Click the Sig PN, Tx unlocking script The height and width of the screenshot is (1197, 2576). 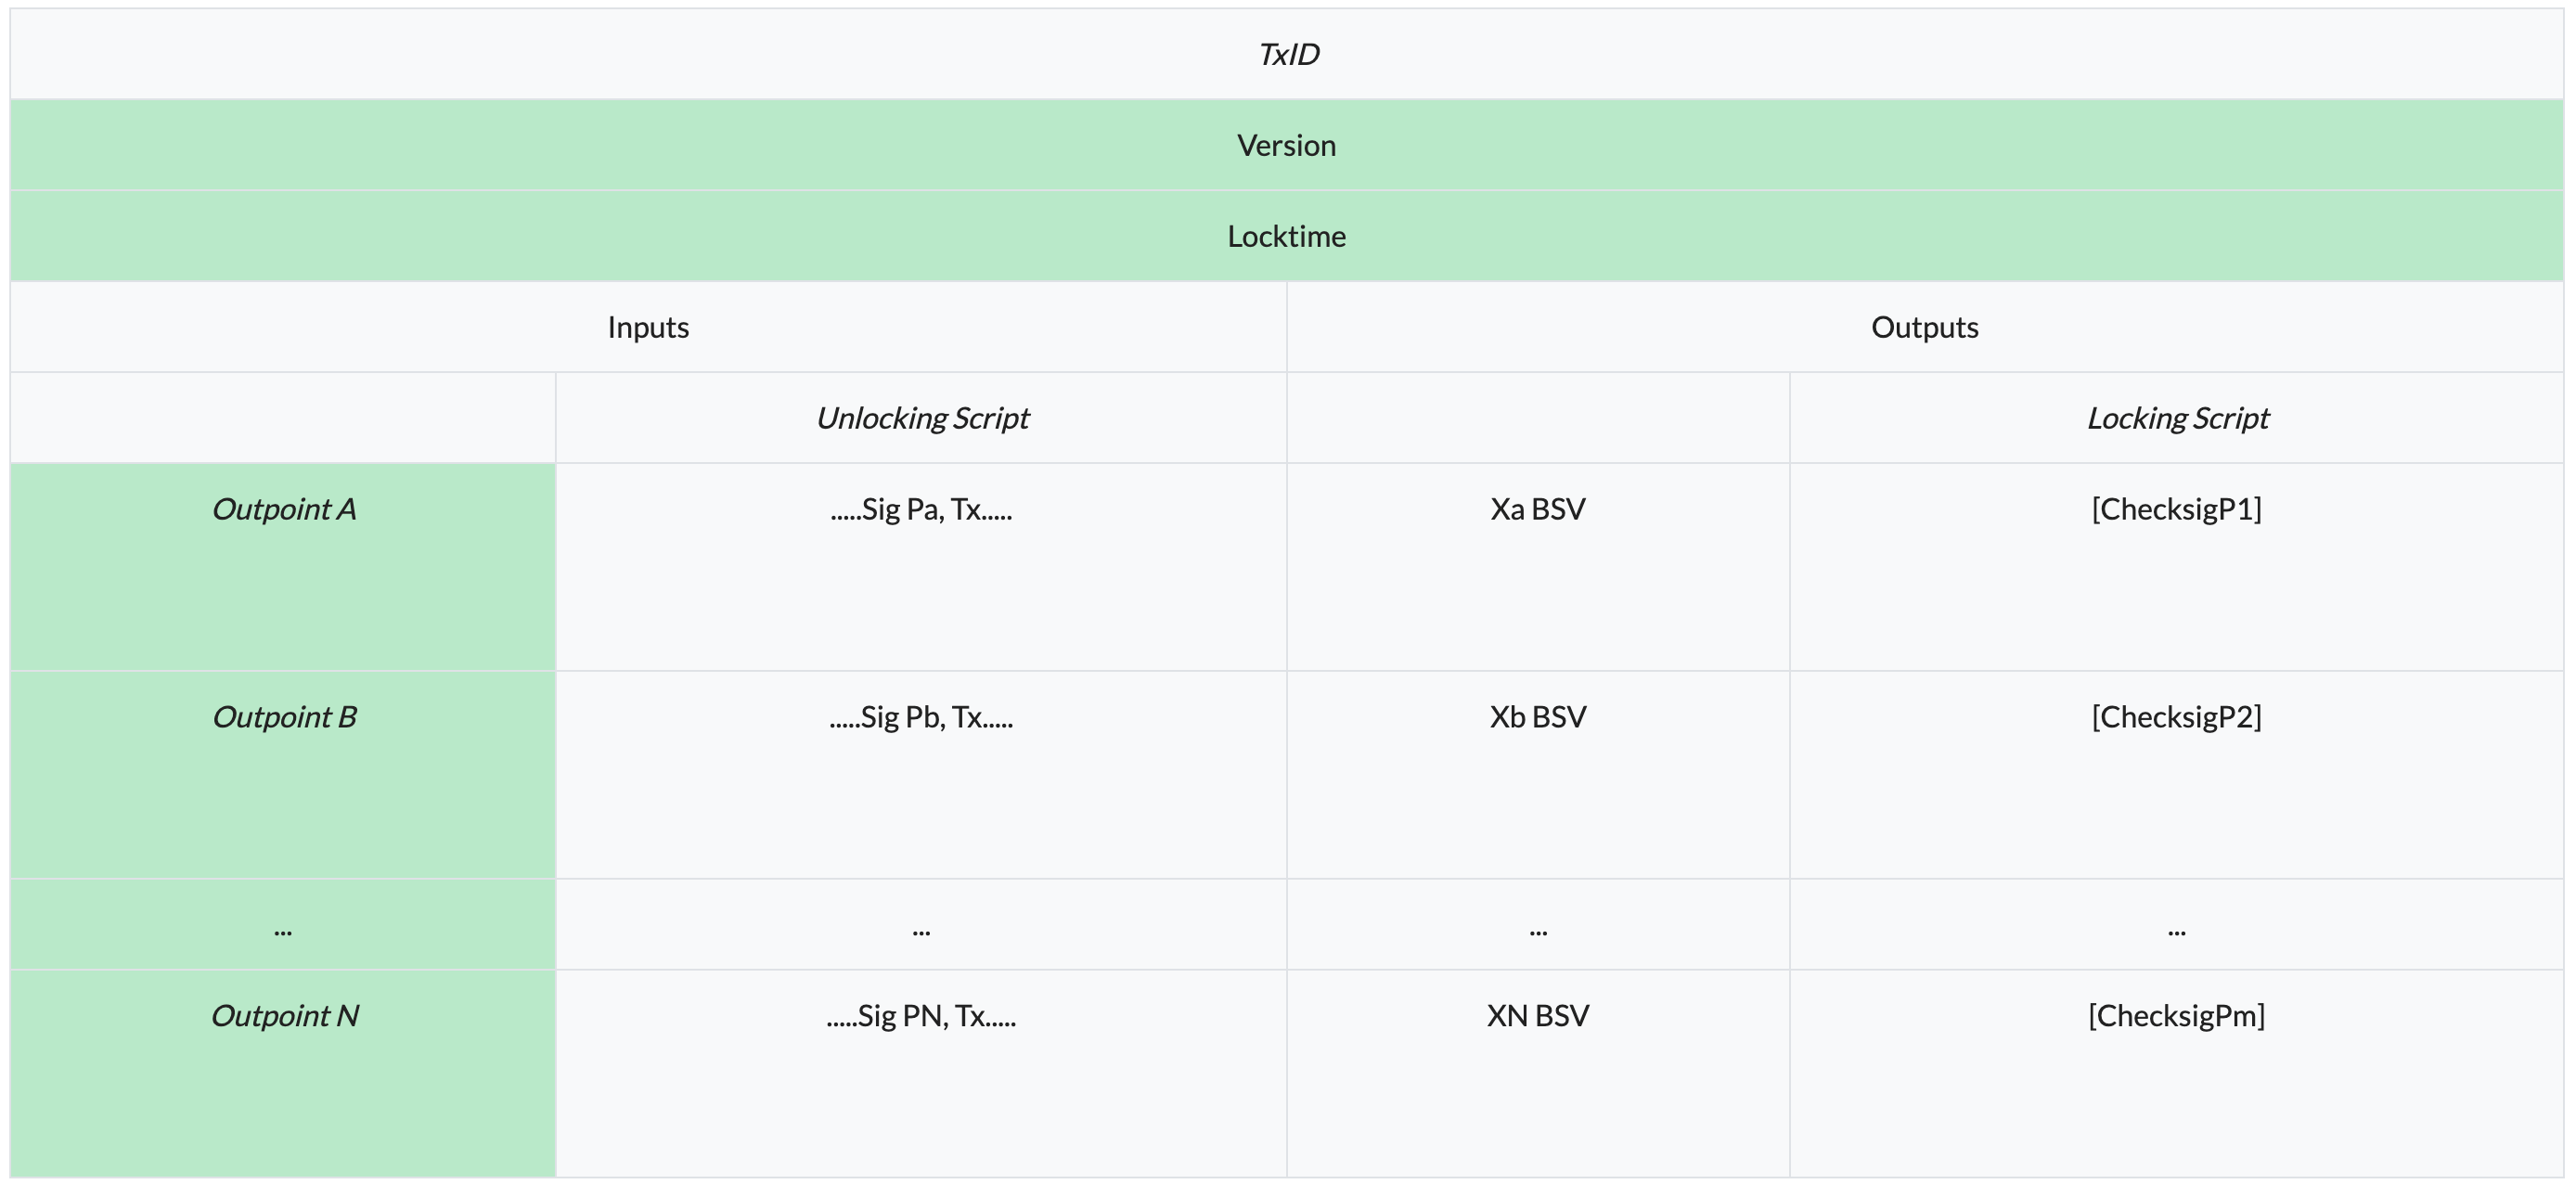921,1017
